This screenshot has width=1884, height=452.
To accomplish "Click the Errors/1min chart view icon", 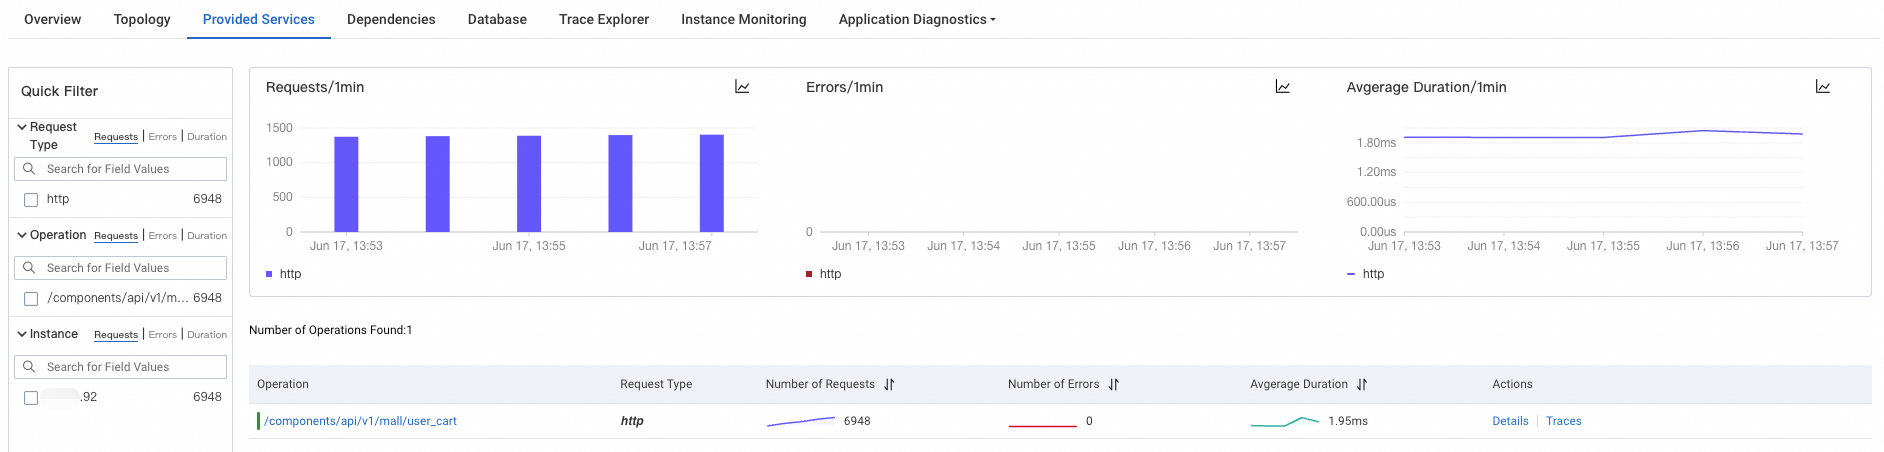I will 1282,87.
